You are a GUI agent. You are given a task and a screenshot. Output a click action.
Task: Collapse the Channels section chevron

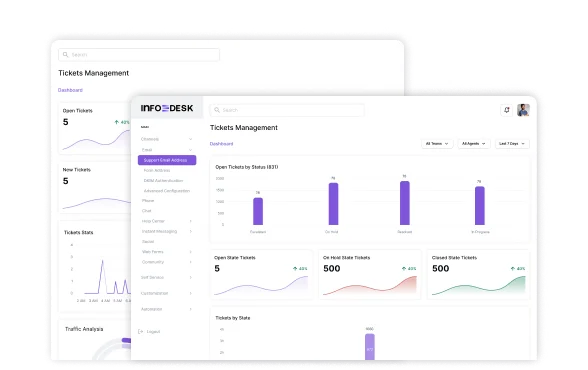point(190,139)
